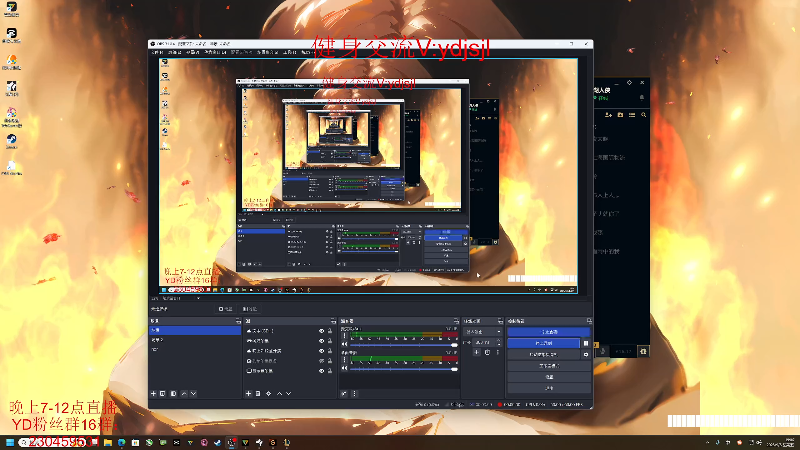
Task: Open source properties gear in Sources toolbar
Action: tap(269, 393)
